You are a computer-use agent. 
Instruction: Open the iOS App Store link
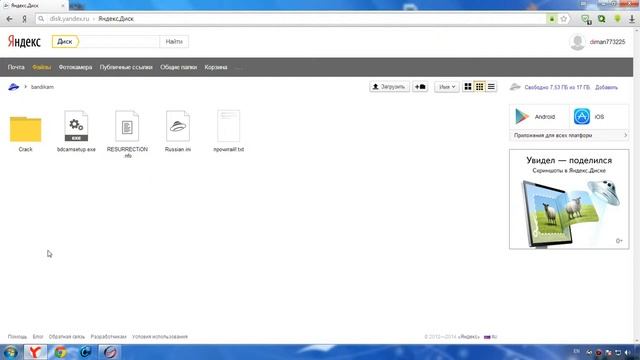click(x=599, y=117)
